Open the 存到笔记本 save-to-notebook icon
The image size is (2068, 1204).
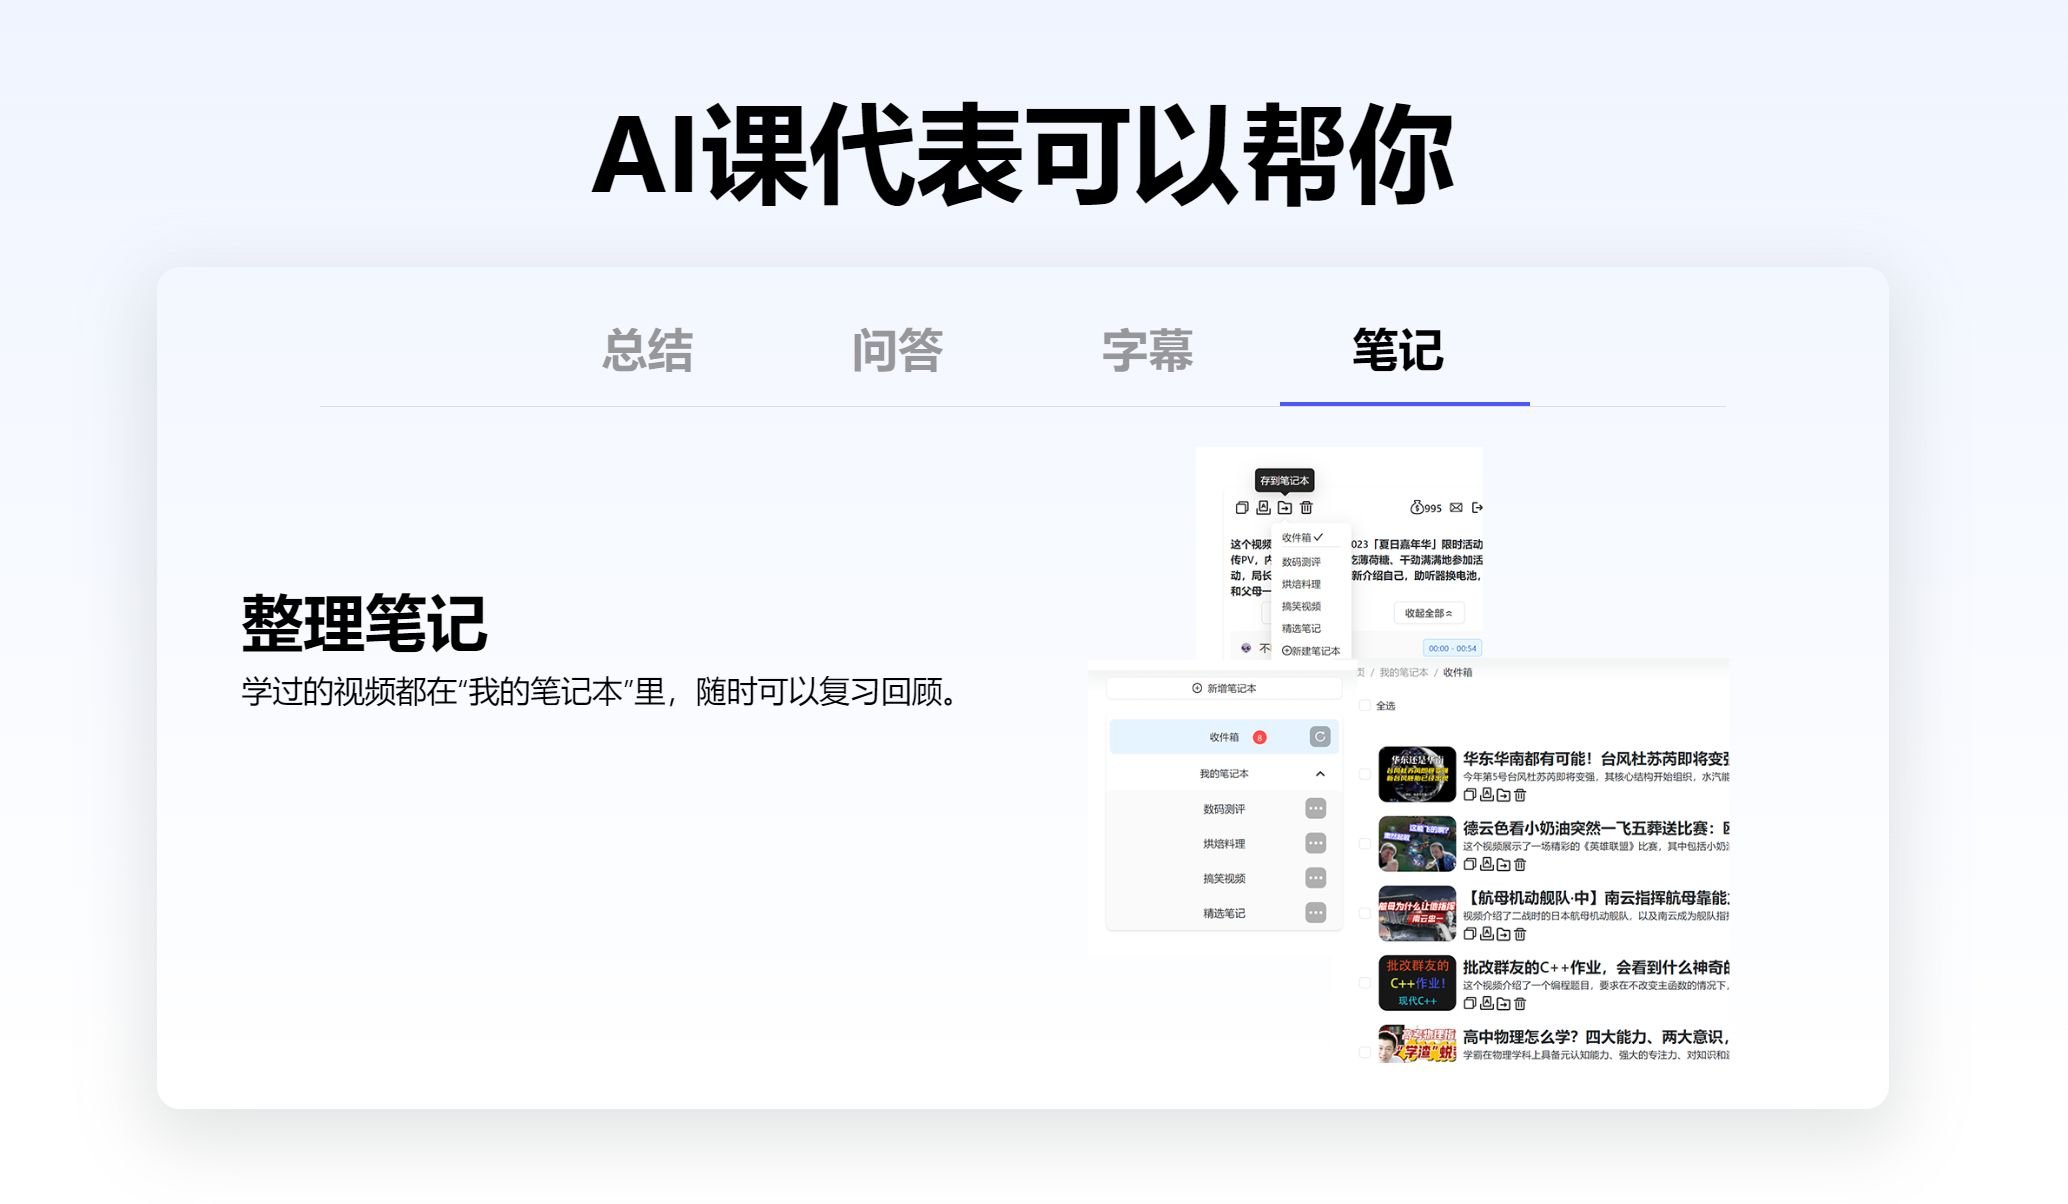tap(1286, 508)
